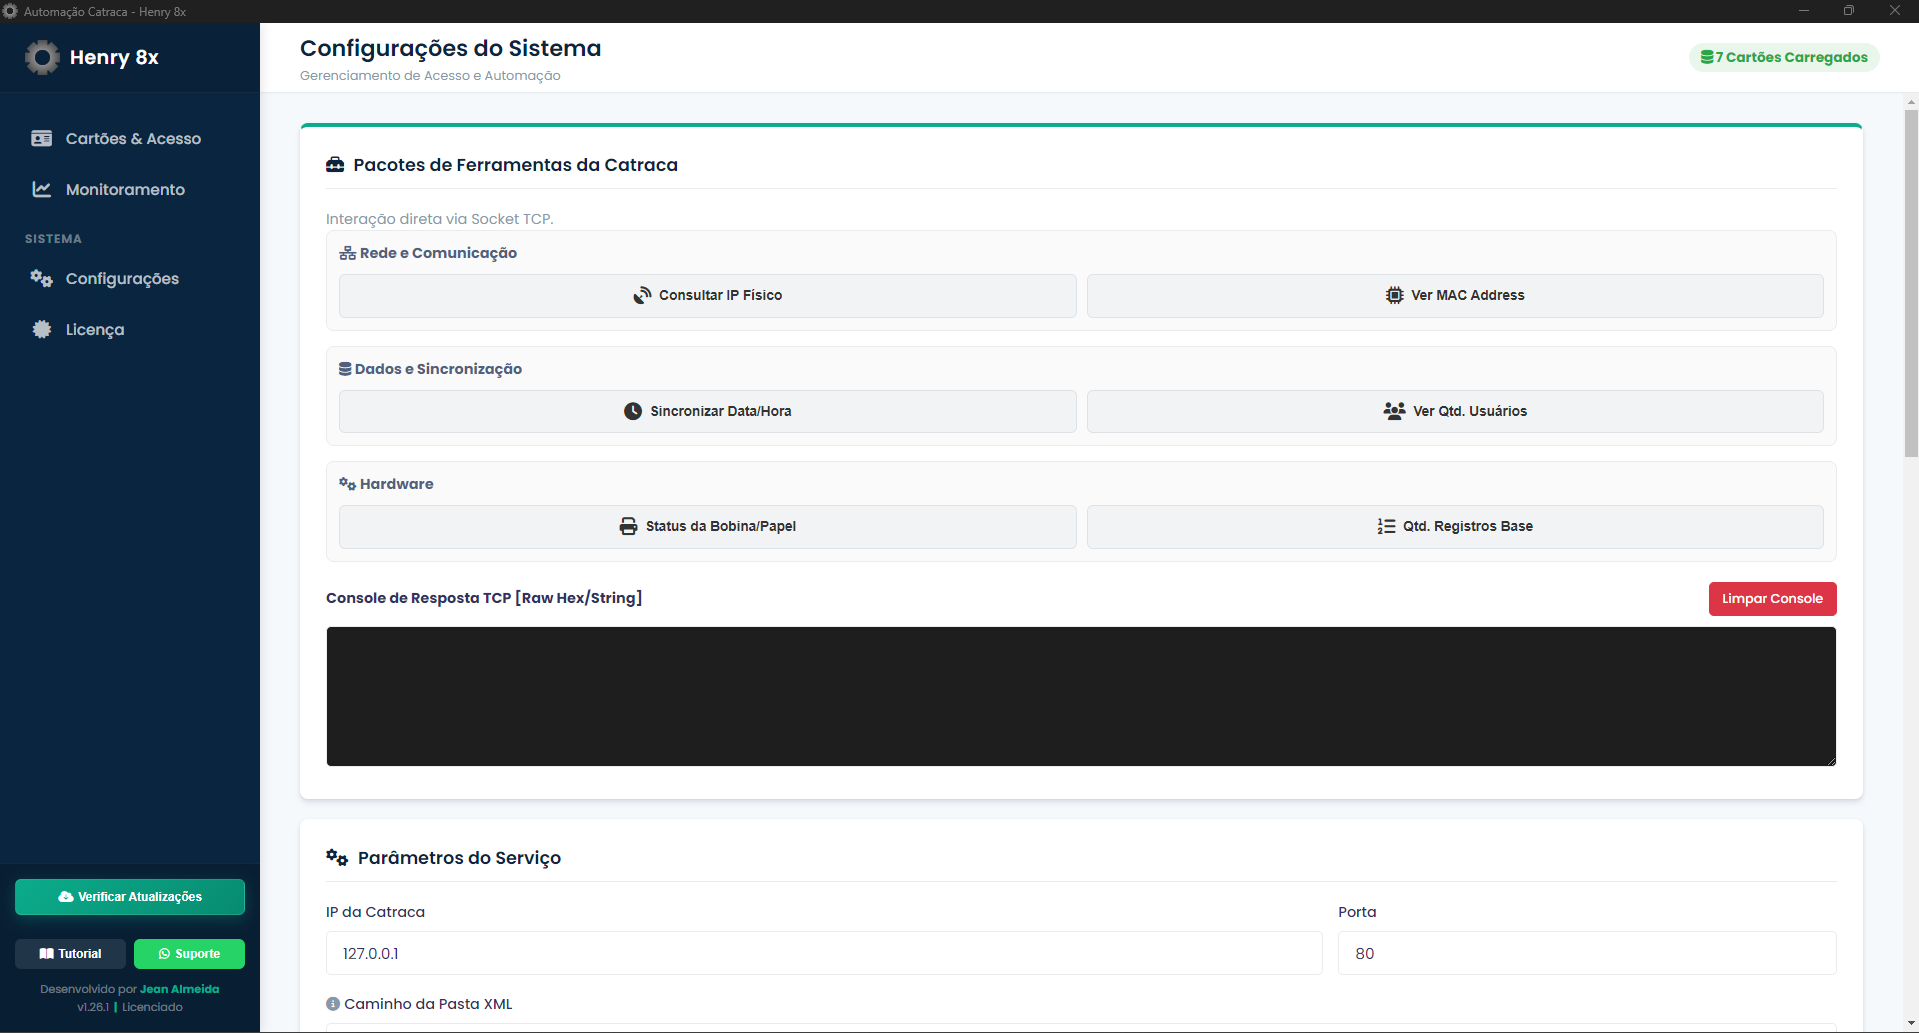Close the Automação Catraca window

(1895, 11)
